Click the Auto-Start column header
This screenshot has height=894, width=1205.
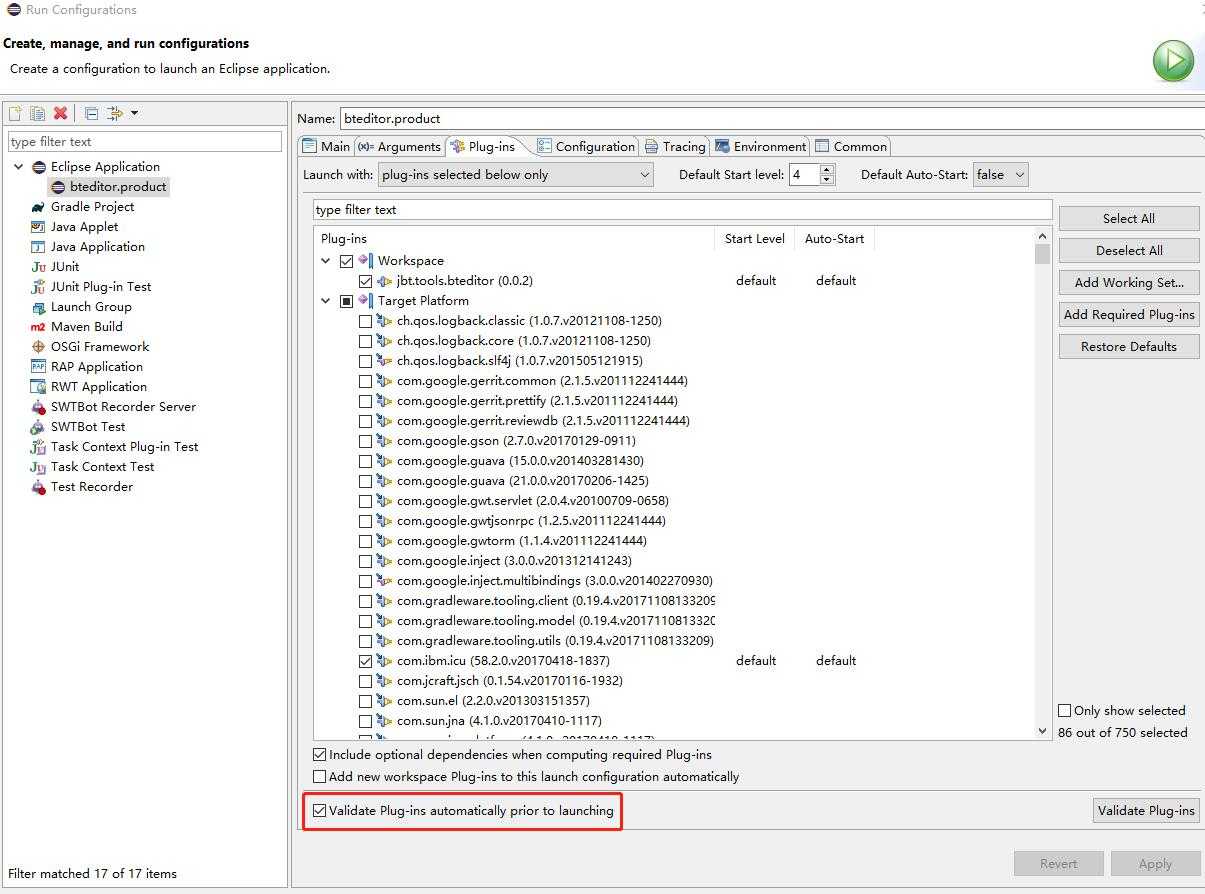pyautogui.click(x=835, y=239)
